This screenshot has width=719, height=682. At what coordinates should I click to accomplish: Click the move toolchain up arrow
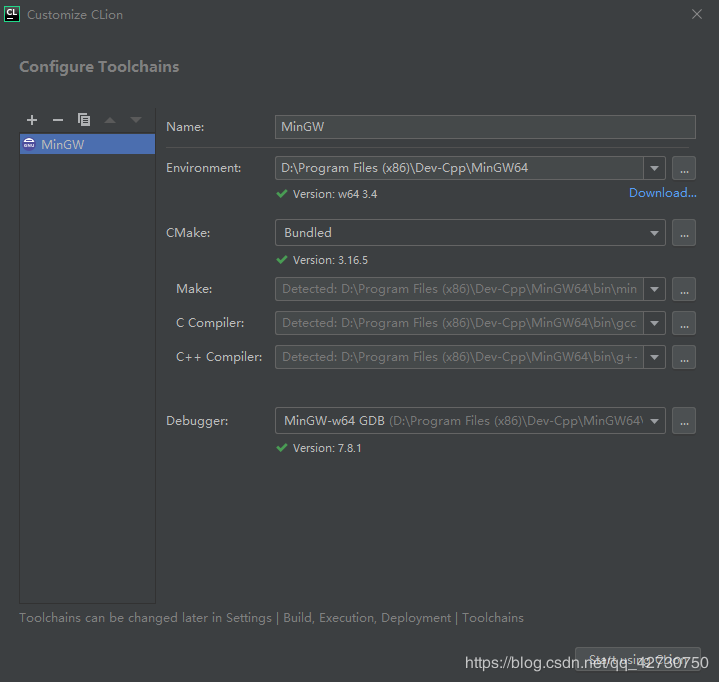110,120
